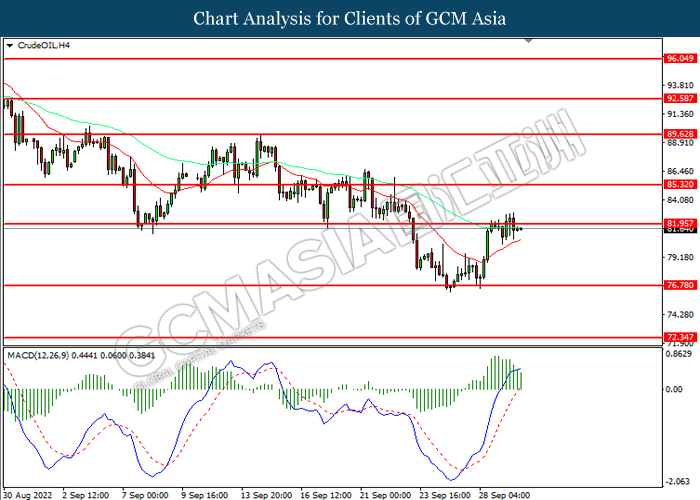The width and height of the screenshot is (700, 500).
Task: Click the 86.460 price axis value
Action: pos(680,171)
